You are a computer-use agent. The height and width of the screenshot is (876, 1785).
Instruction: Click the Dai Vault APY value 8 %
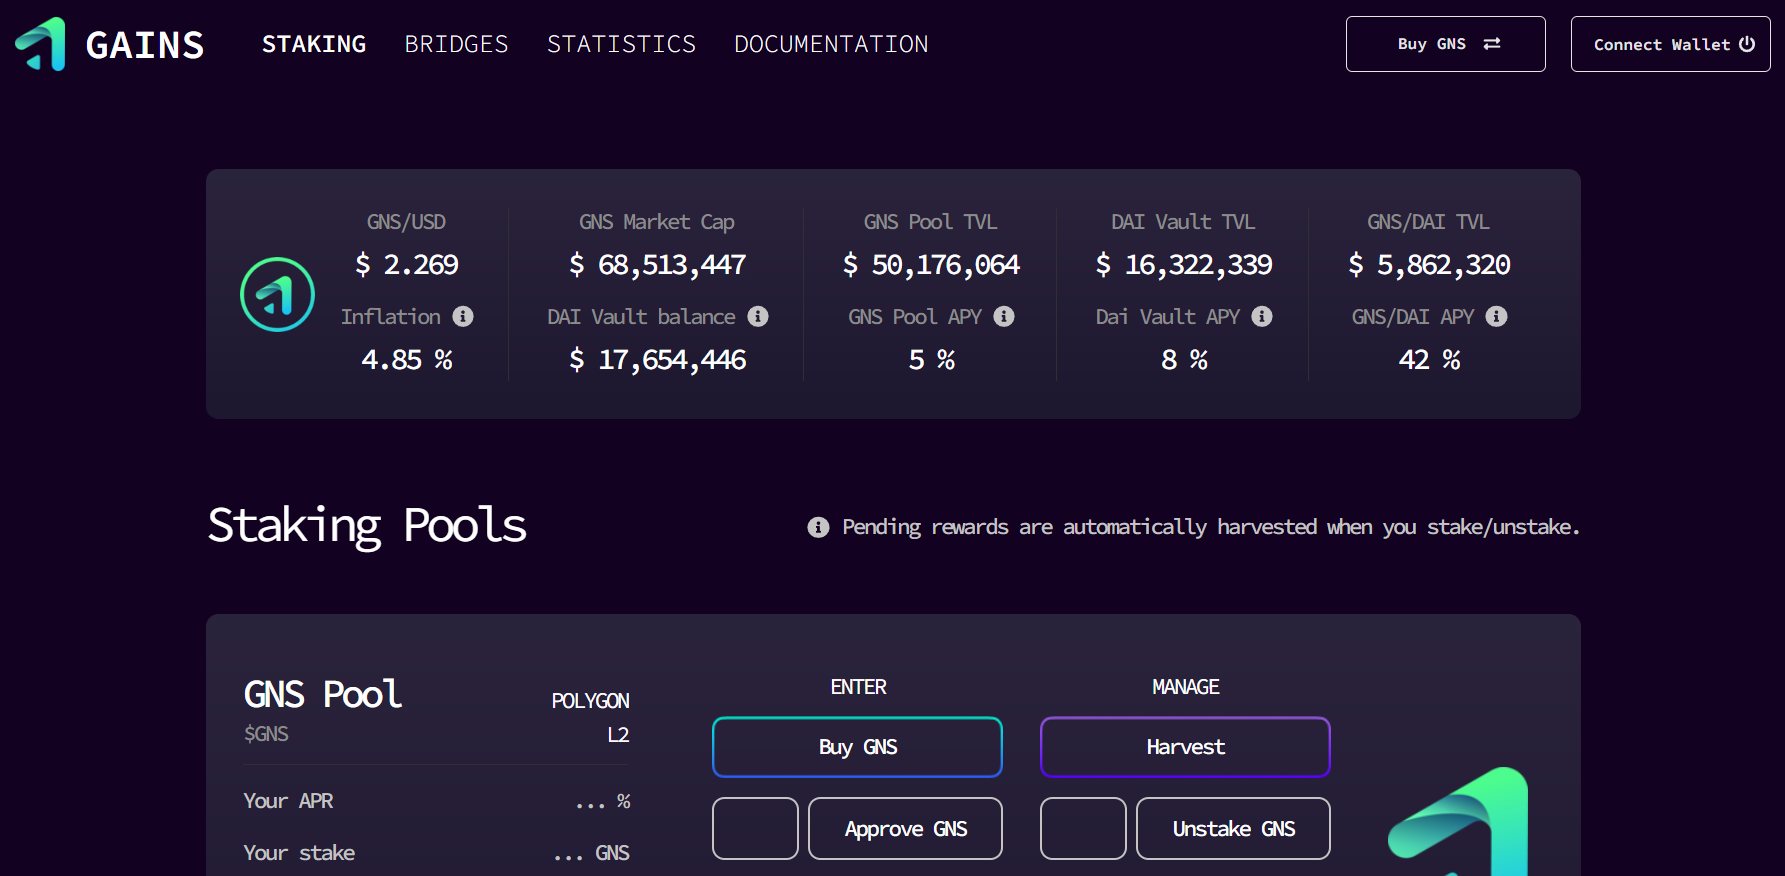coord(1184,359)
